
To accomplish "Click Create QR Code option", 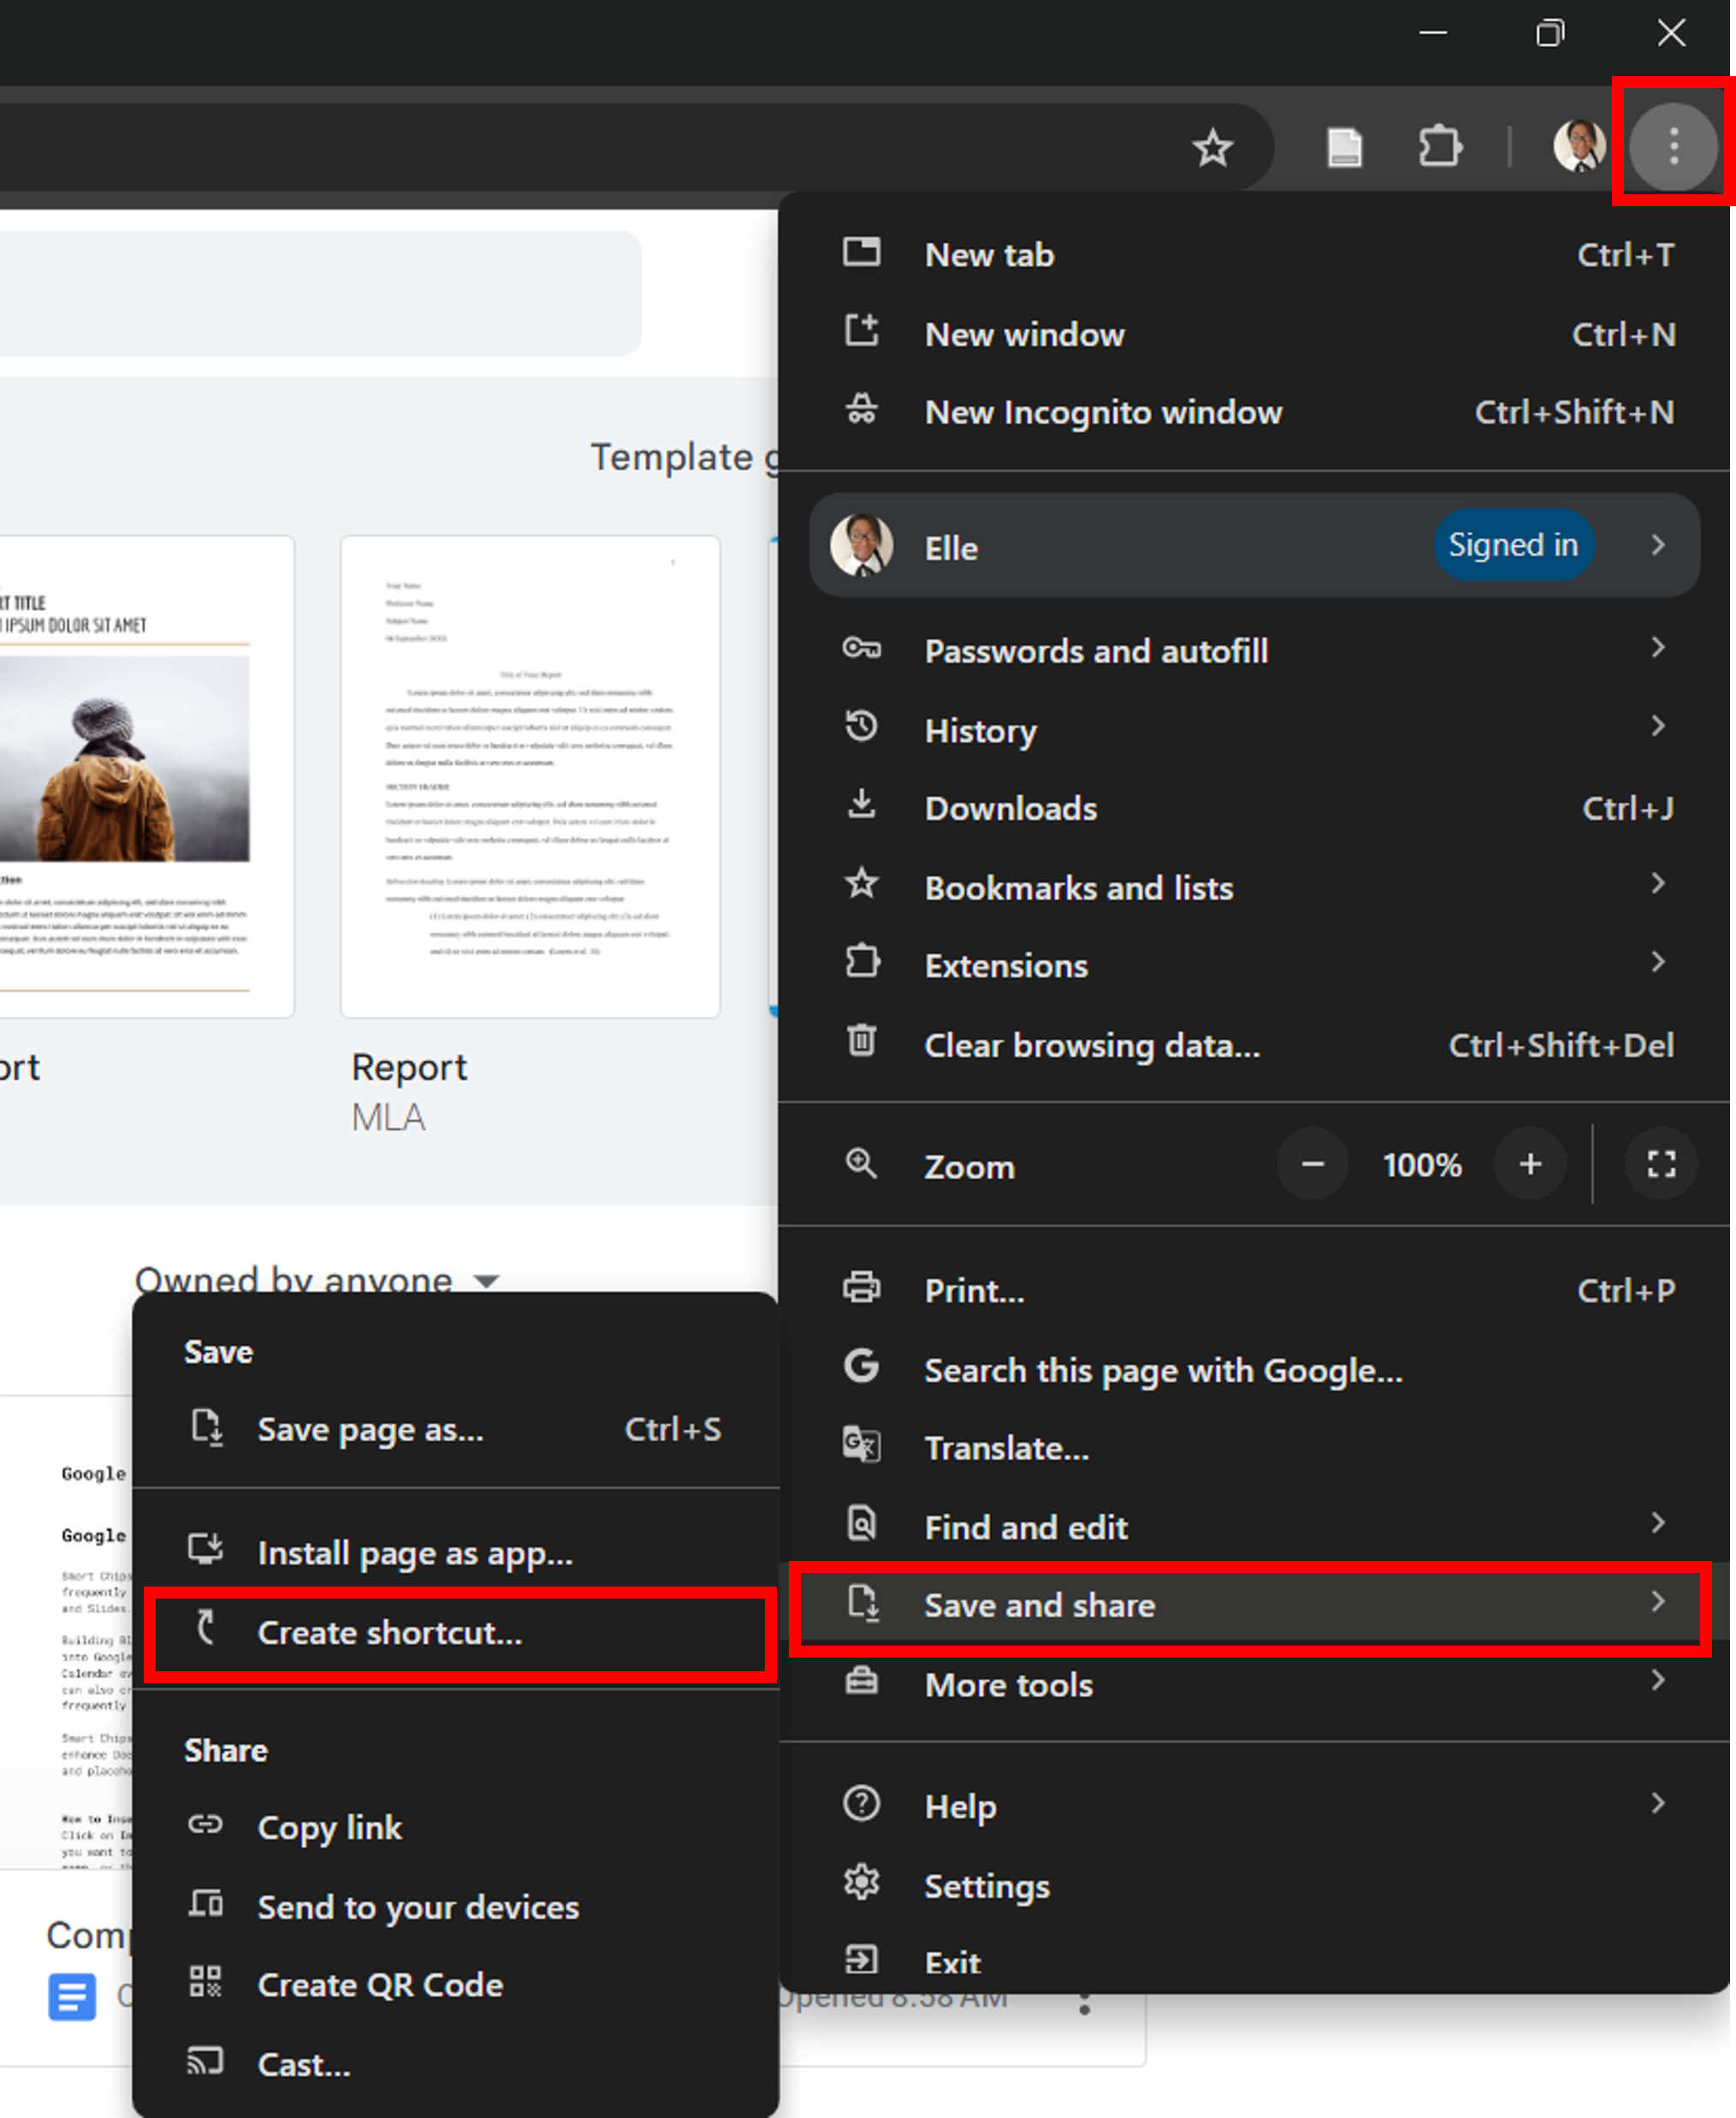I will click(x=456, y=1984).
